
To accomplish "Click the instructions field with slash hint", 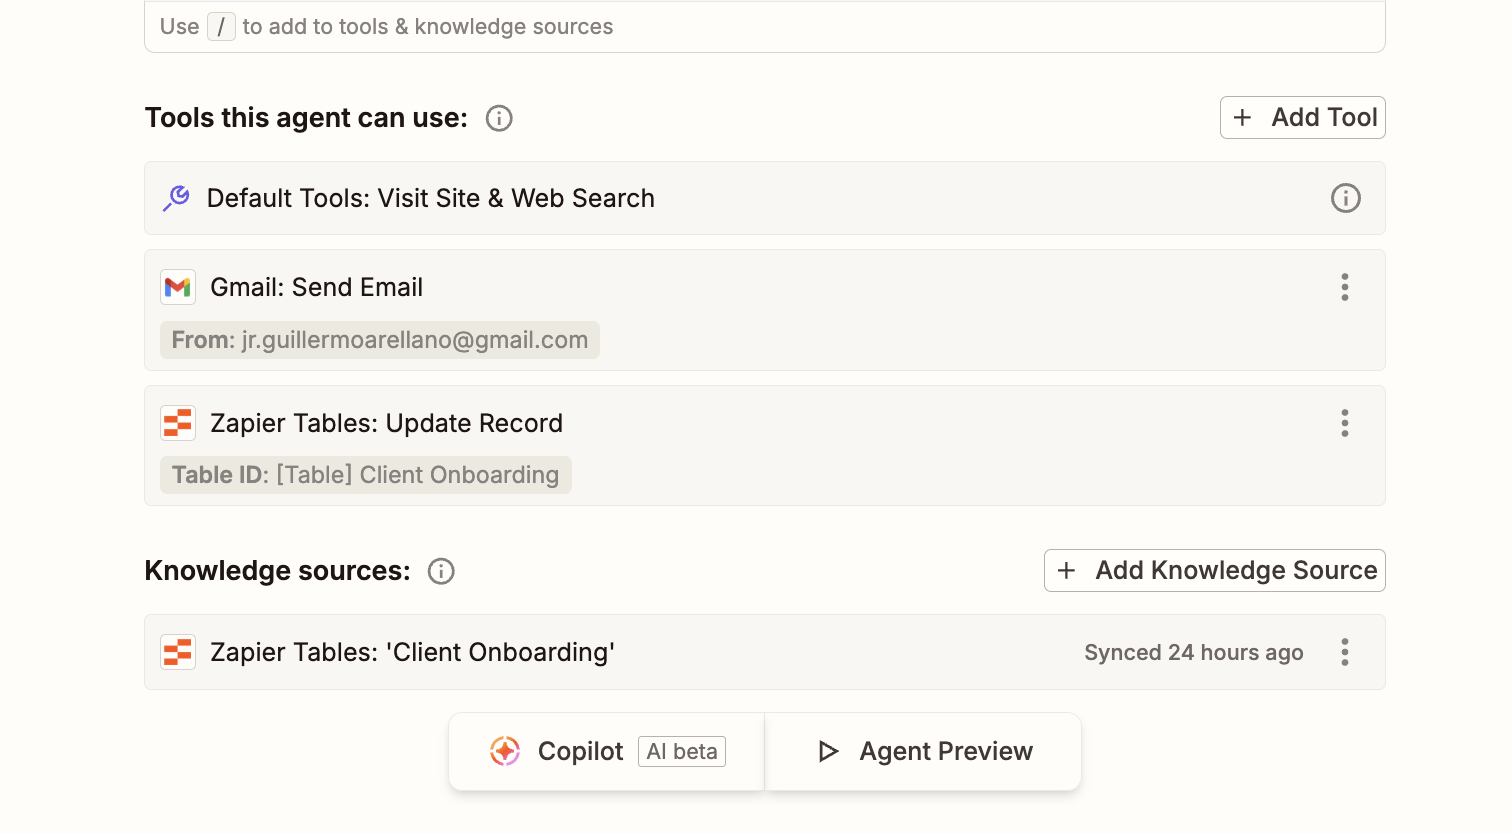I will pyautogui.click(x=765, y=27).
